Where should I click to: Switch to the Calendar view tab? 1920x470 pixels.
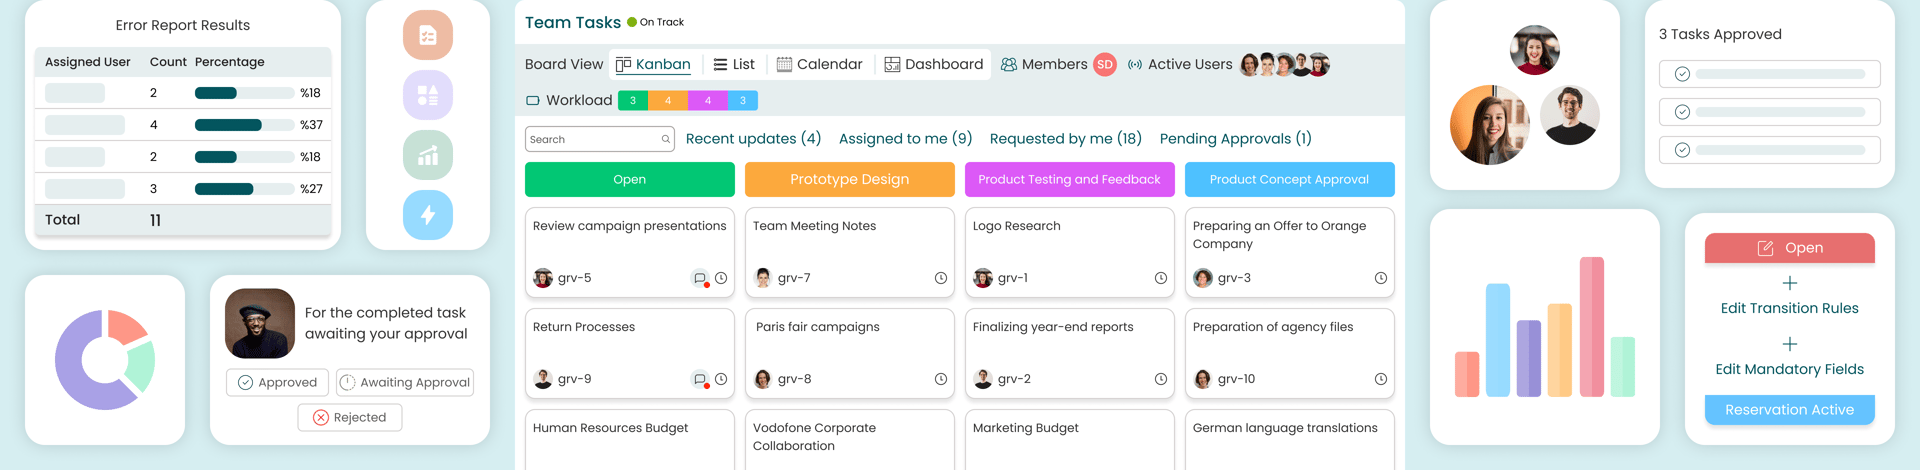(x=820, y=64)
